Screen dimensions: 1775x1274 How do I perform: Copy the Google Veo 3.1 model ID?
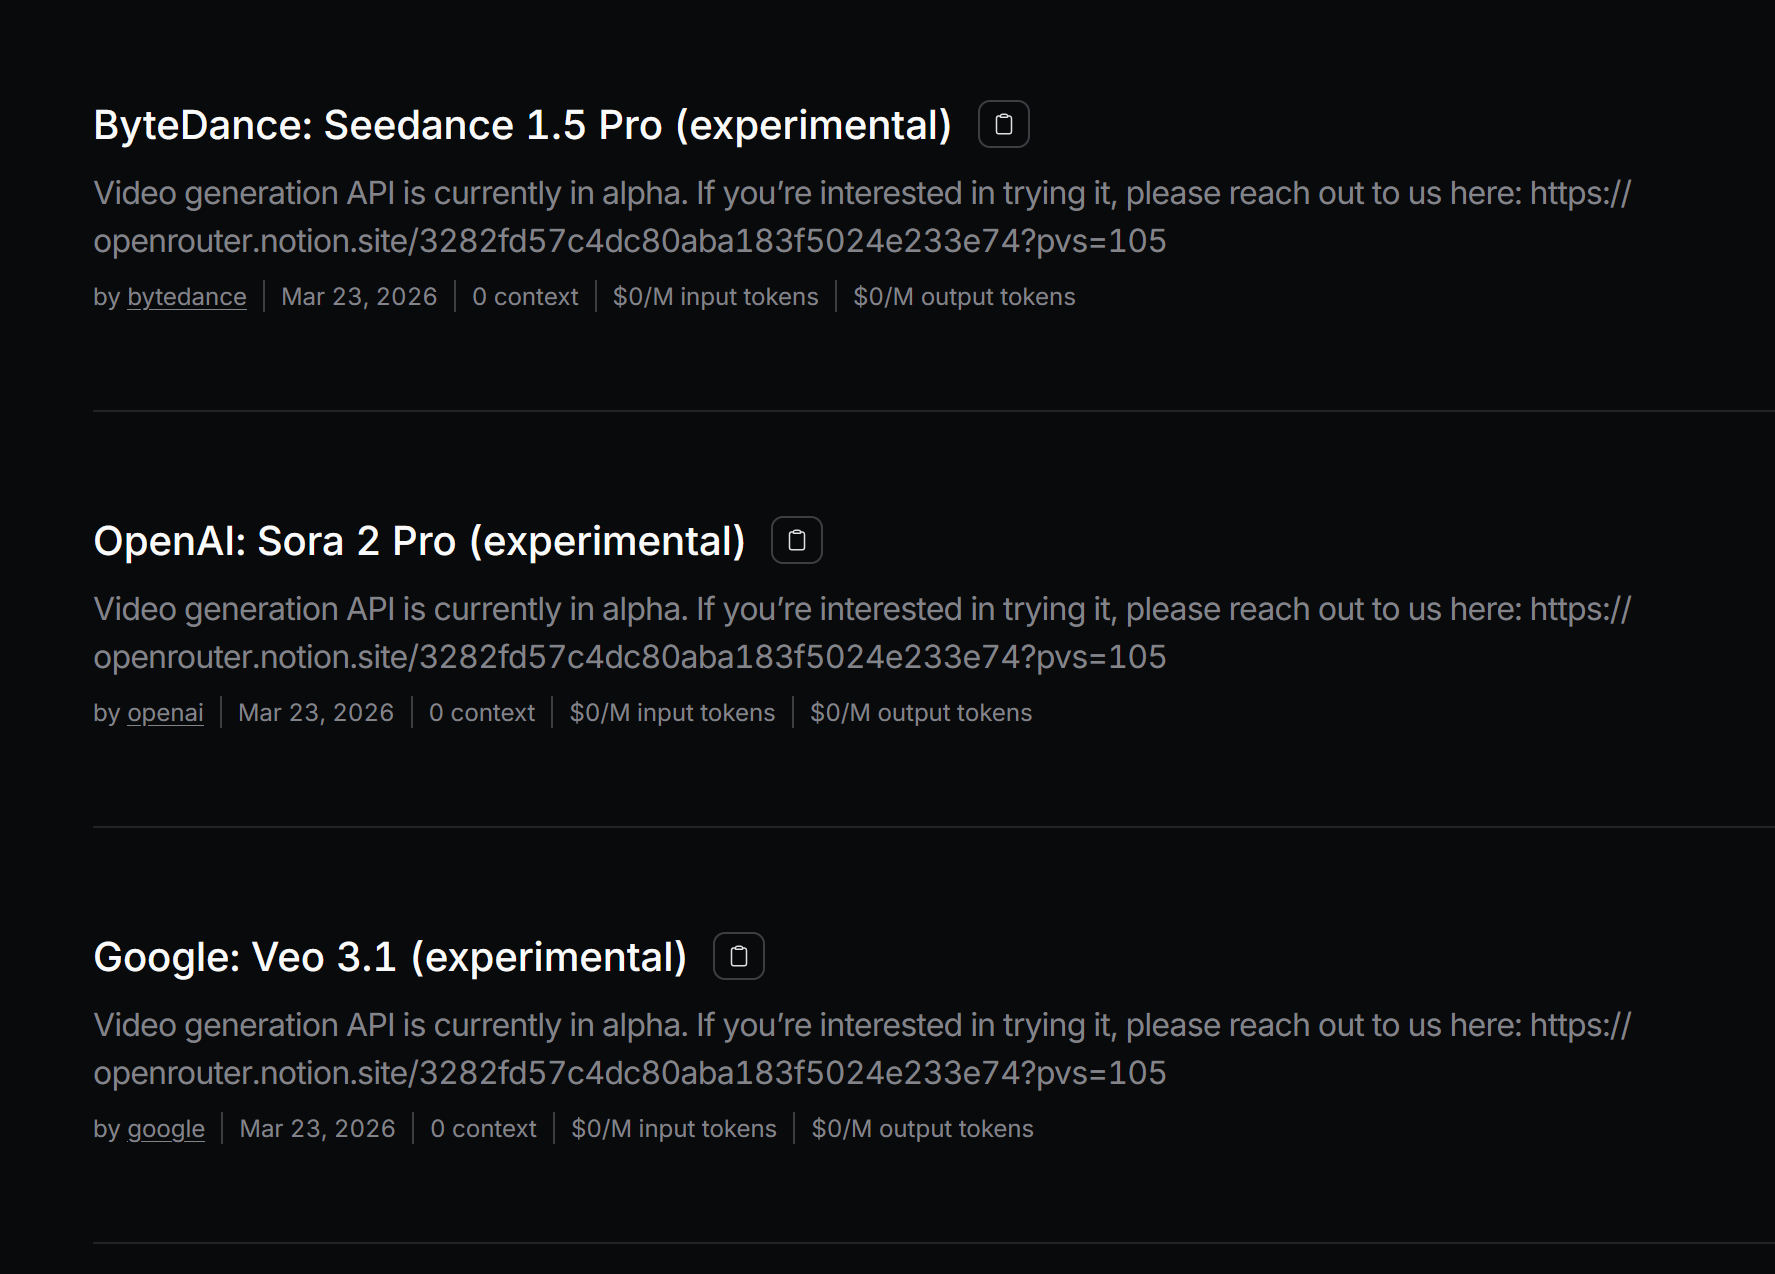click(739, 956)
